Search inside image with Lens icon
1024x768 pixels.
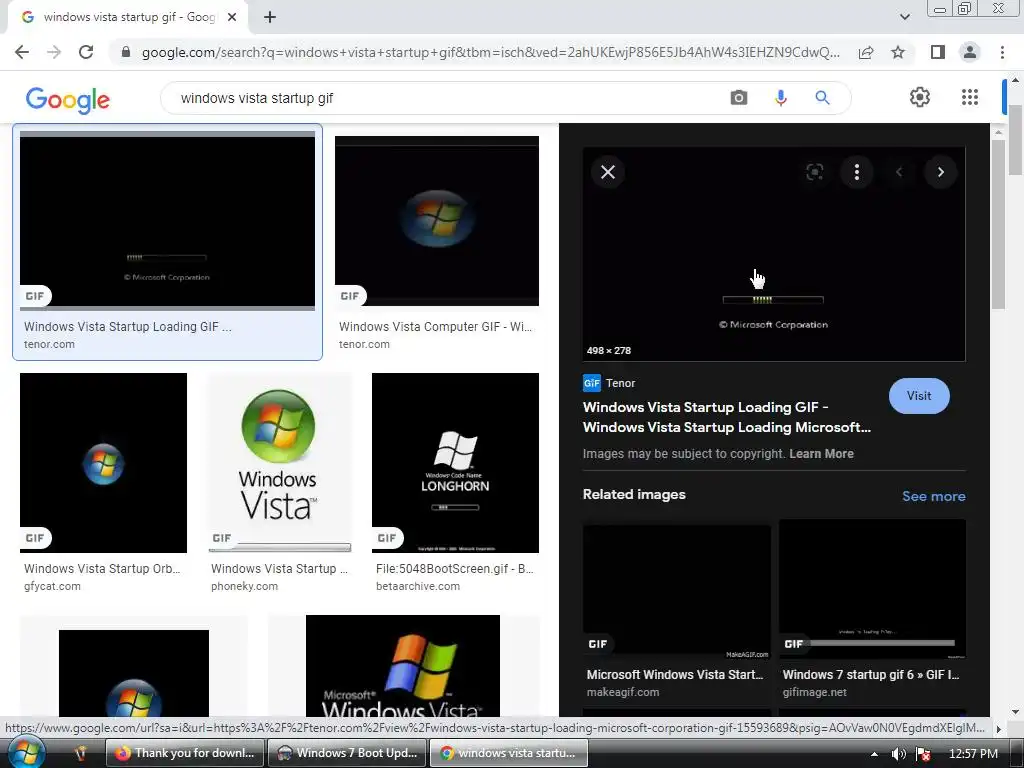pos(814,172)
